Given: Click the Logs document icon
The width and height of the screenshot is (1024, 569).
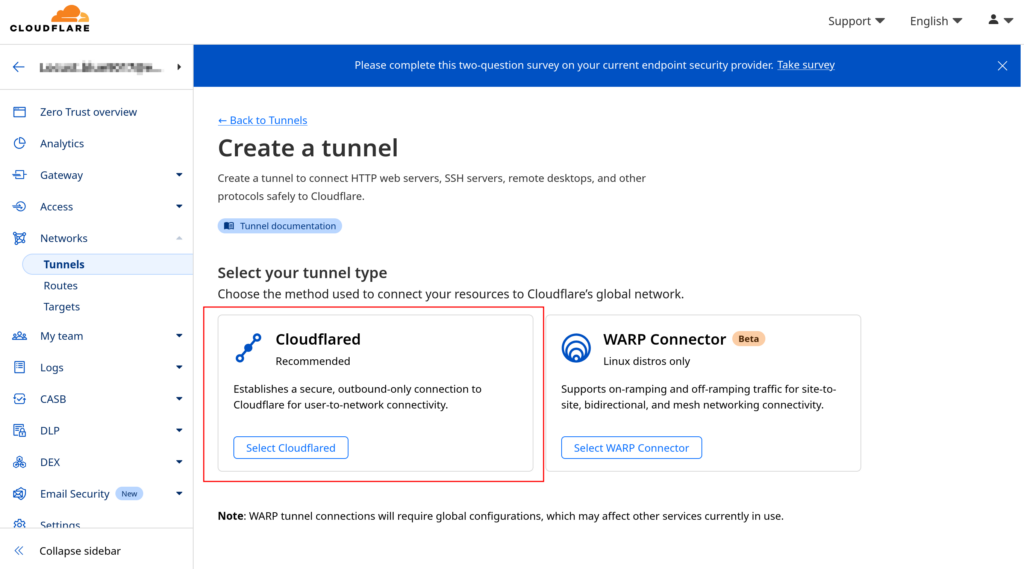Looking at the screenshot, I should click(x=20, y=367).
